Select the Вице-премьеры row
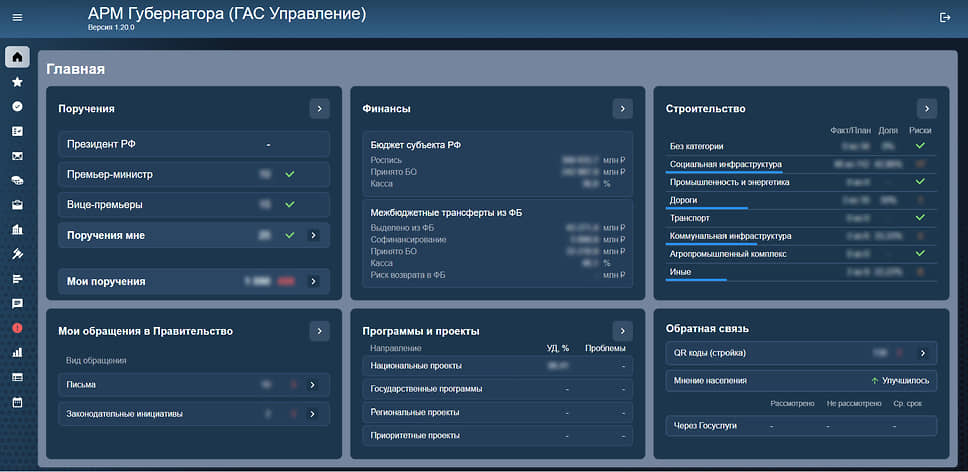 point(194,204)
